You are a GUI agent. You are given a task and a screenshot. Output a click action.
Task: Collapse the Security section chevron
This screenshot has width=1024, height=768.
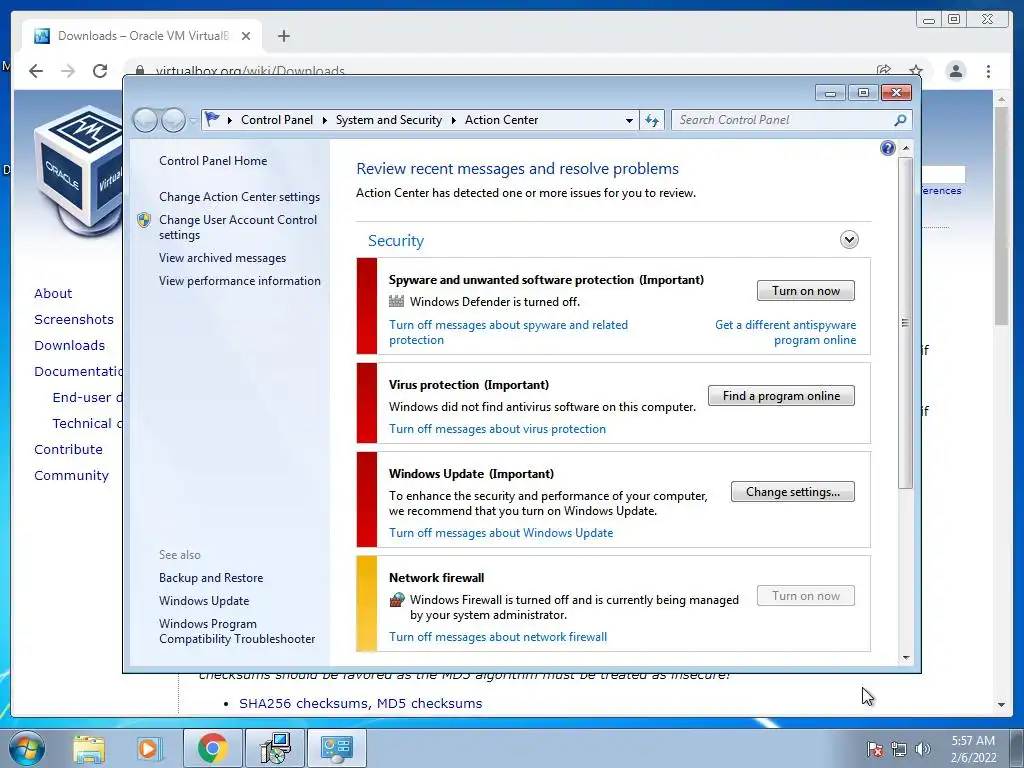849,240
